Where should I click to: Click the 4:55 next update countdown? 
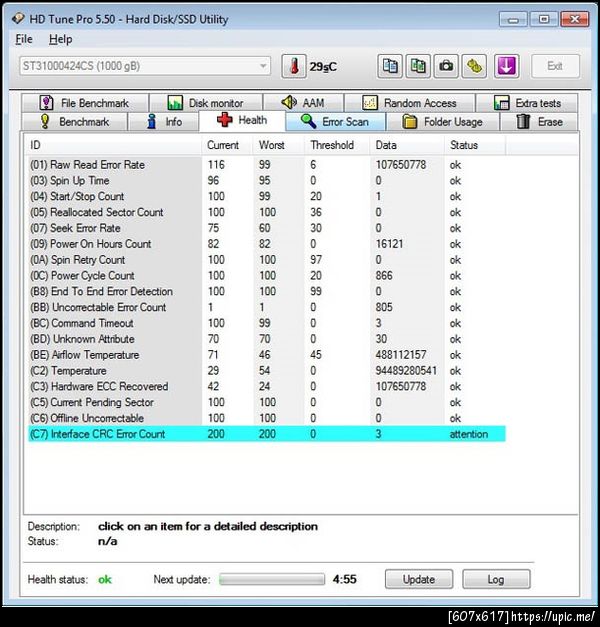coord(344,579)
